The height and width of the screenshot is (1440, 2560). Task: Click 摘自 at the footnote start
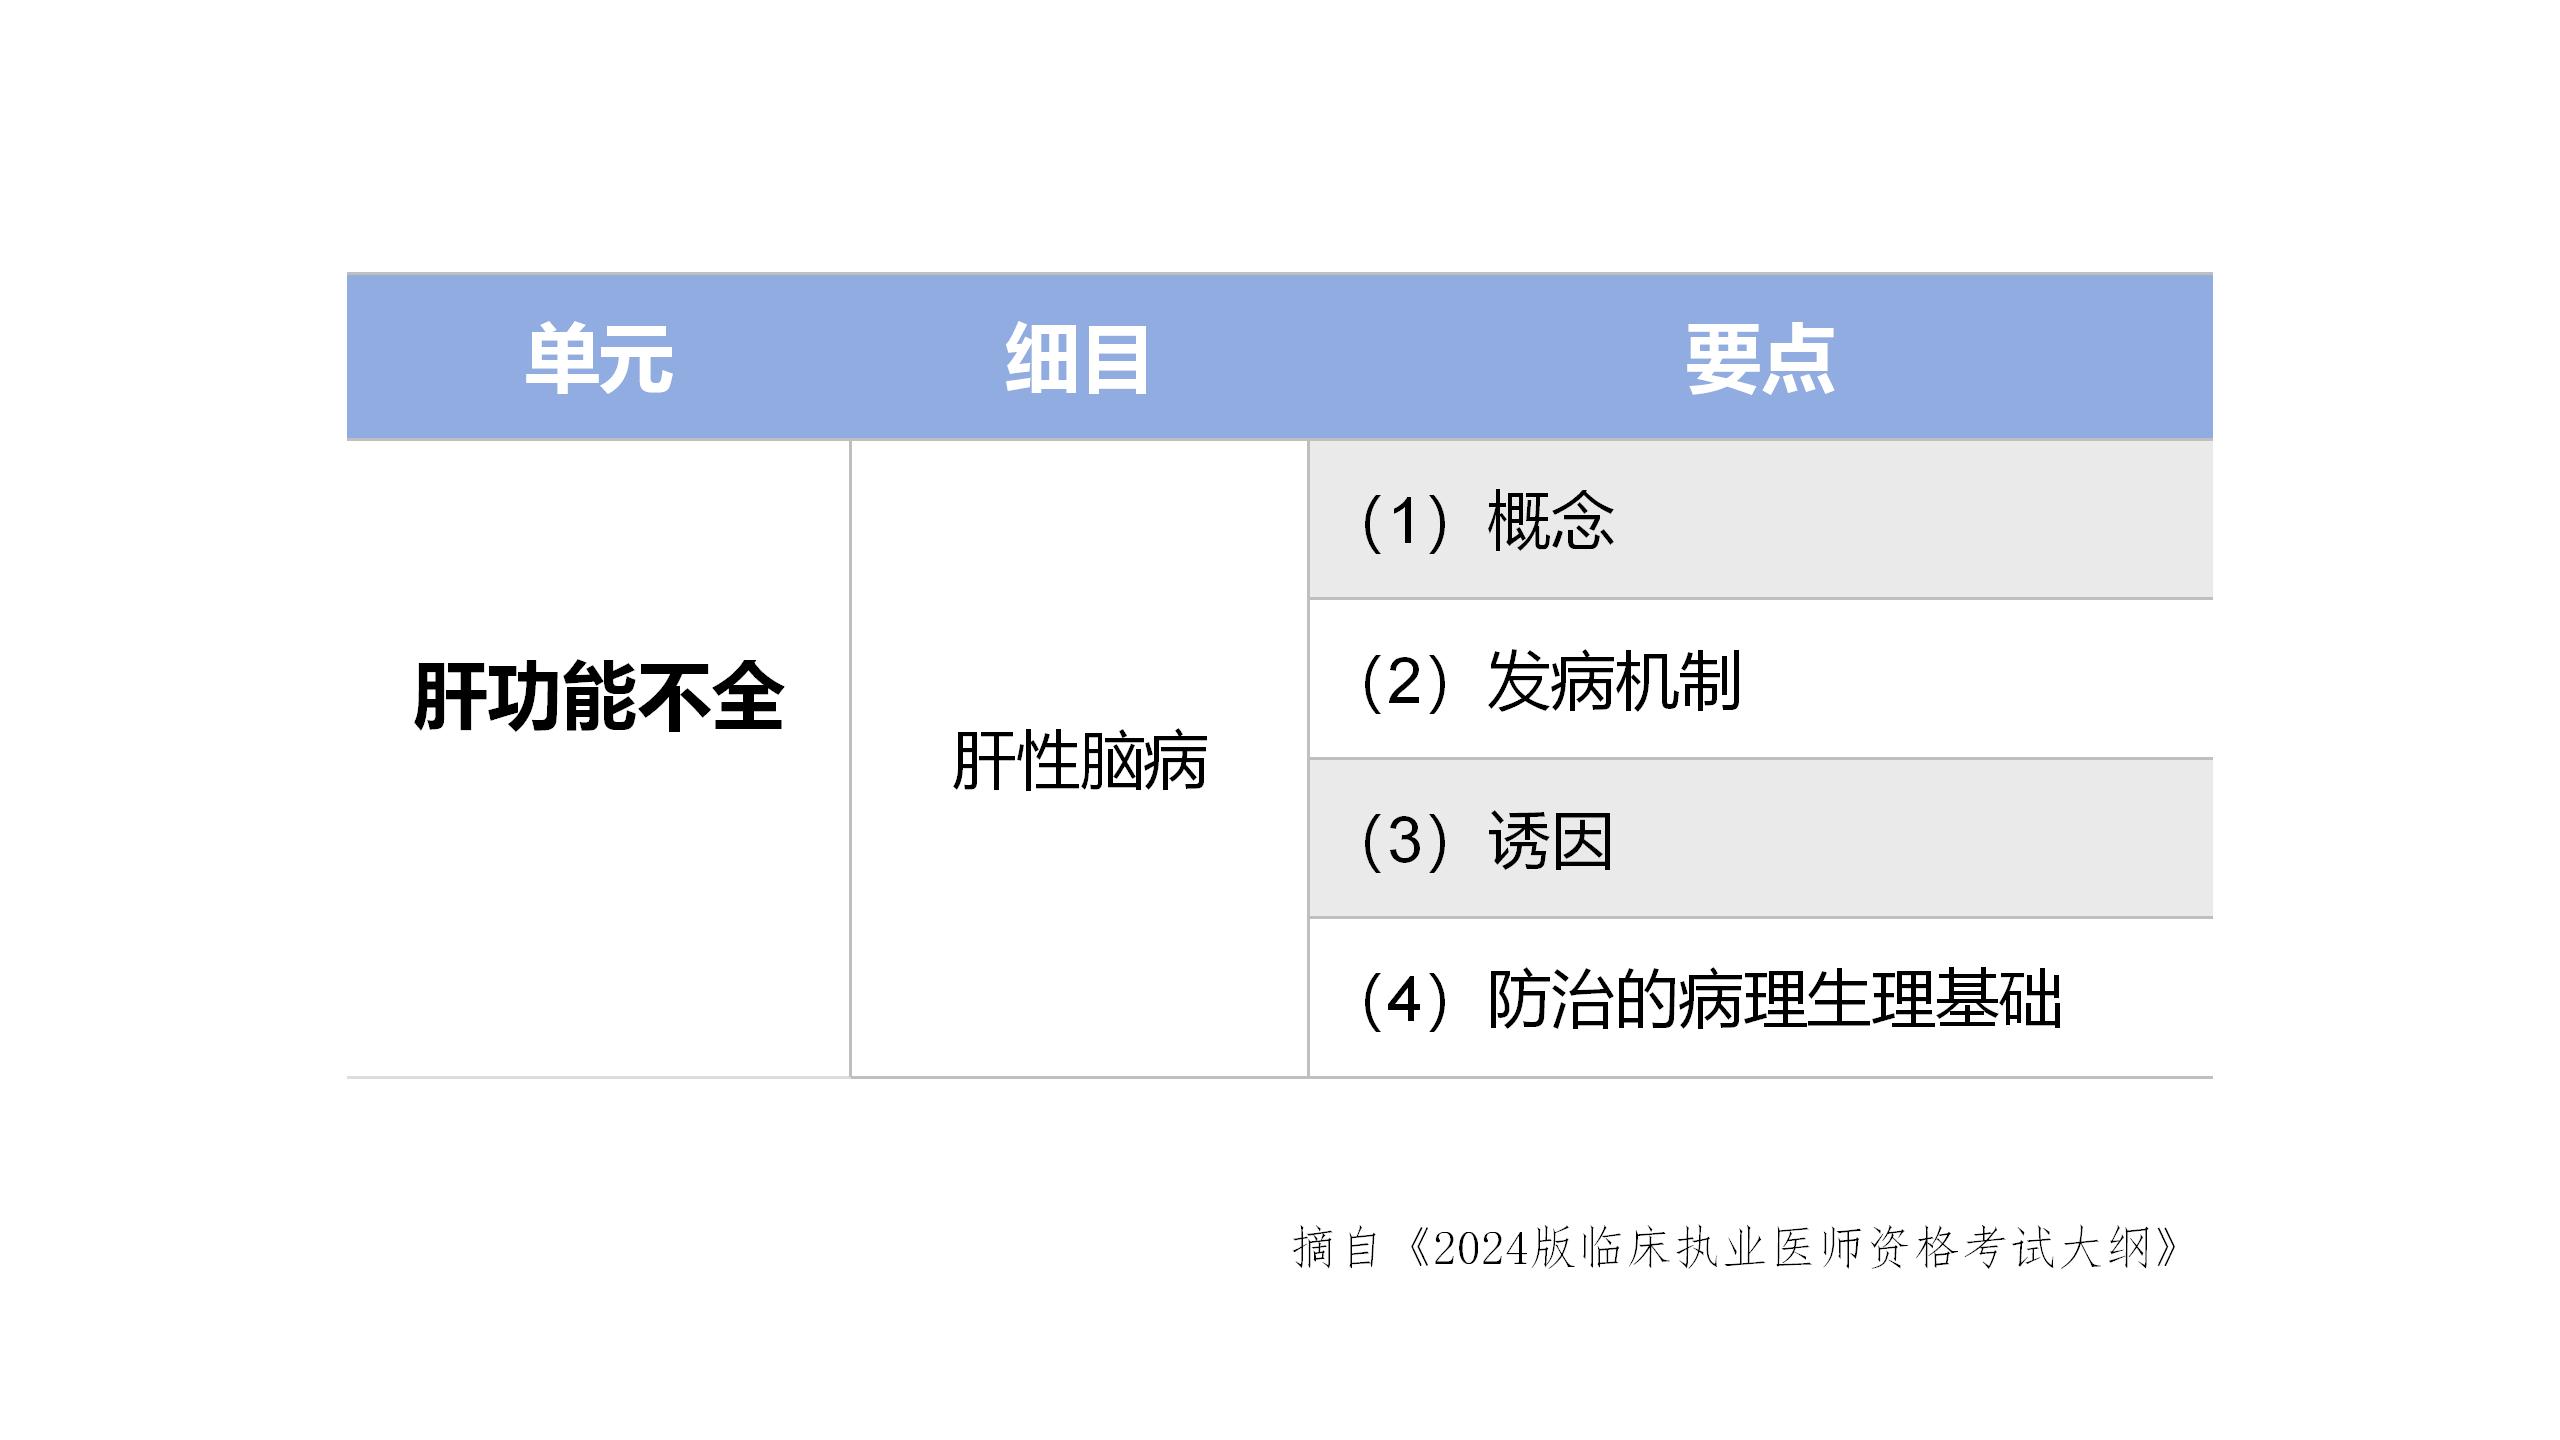point(1336,1249)
